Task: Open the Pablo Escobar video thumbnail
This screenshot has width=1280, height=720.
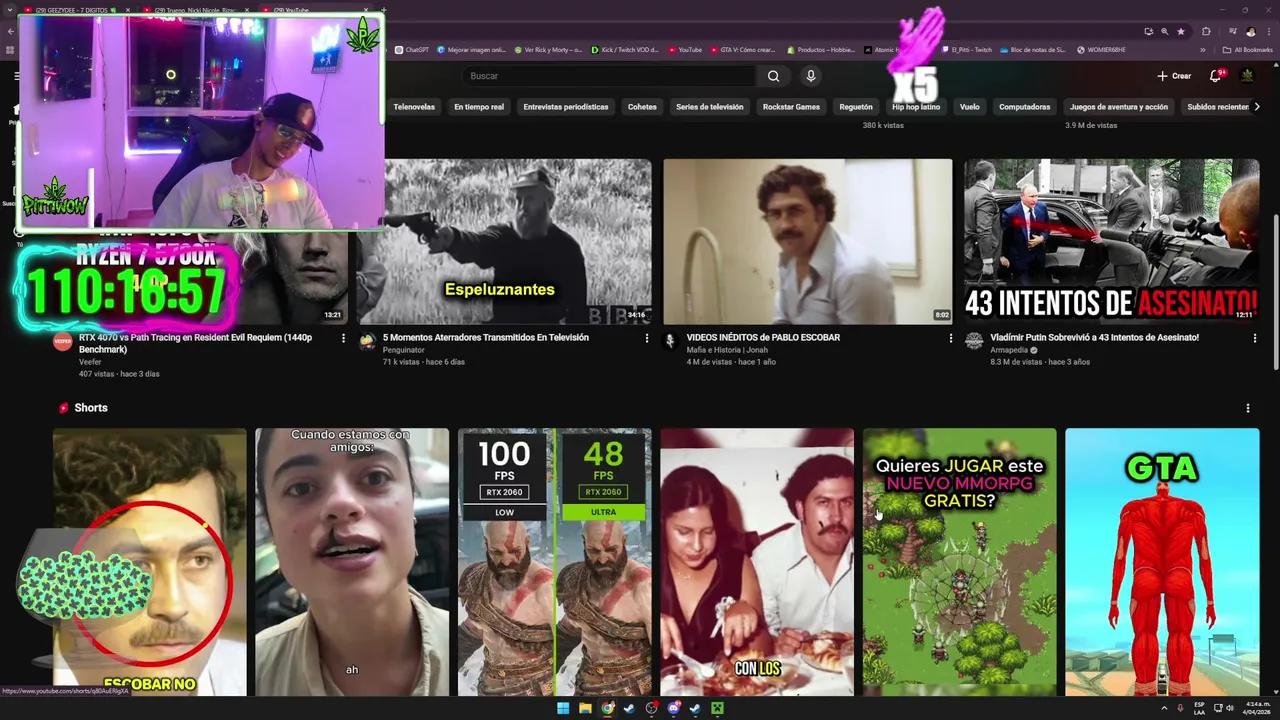Action: pyautogui.click(x=808, y=241)
